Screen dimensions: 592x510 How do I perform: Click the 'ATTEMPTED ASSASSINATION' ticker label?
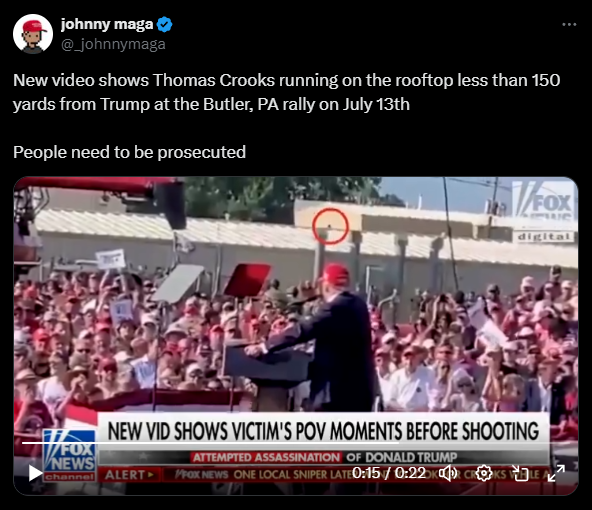[266, 458]
